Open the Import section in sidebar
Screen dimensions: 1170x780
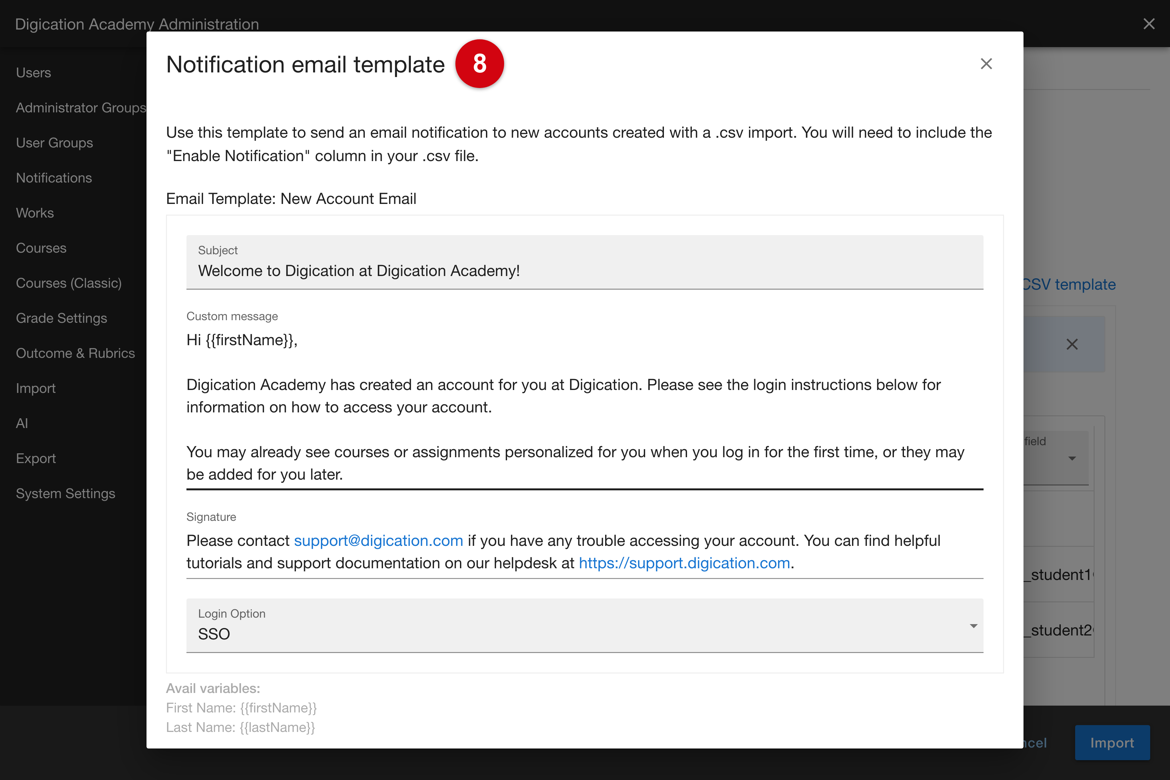coord(36,388)
